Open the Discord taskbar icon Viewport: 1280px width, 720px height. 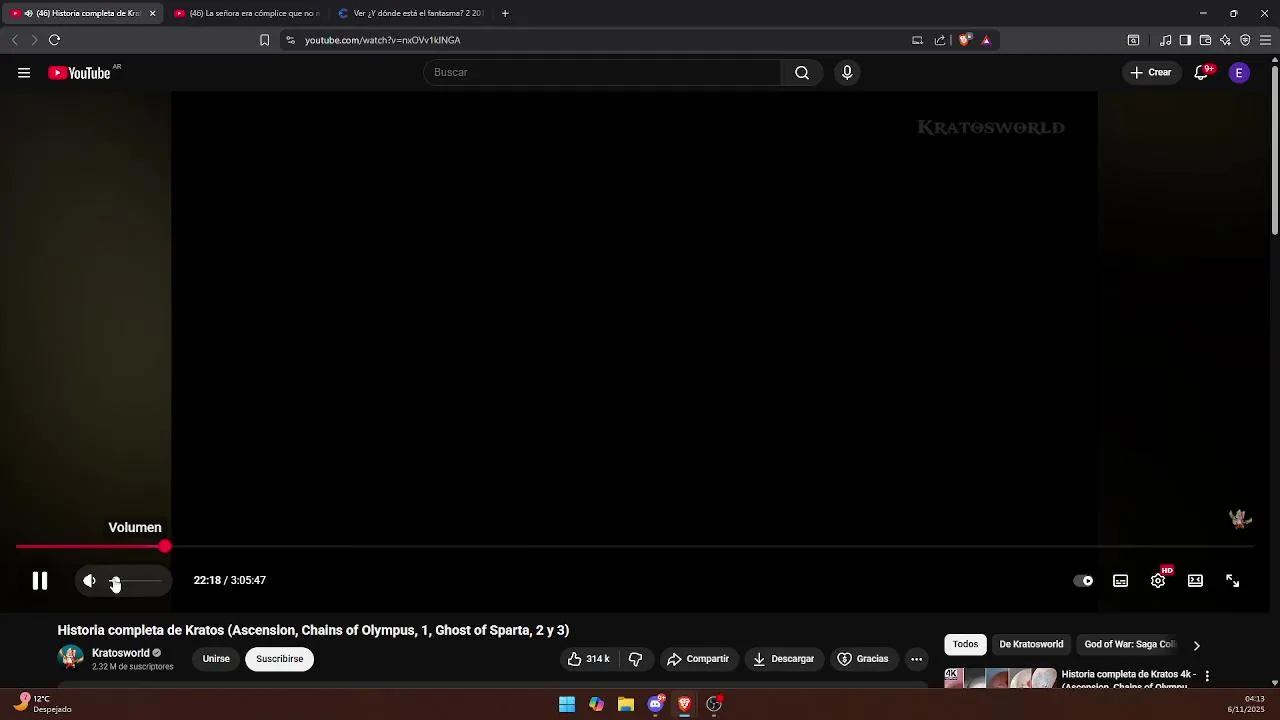tap(656, 704)
